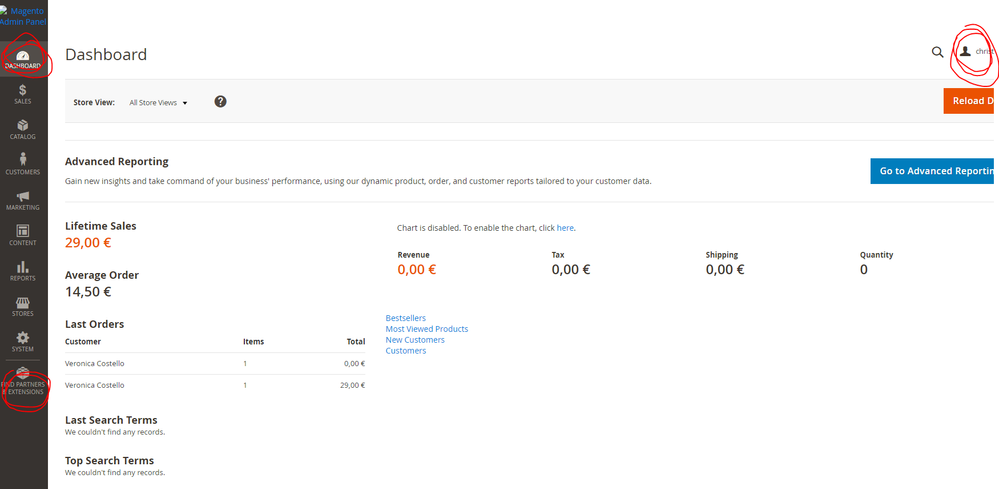Click the 'here' link to enable chart
999x489 pixels.
(565, 228)
